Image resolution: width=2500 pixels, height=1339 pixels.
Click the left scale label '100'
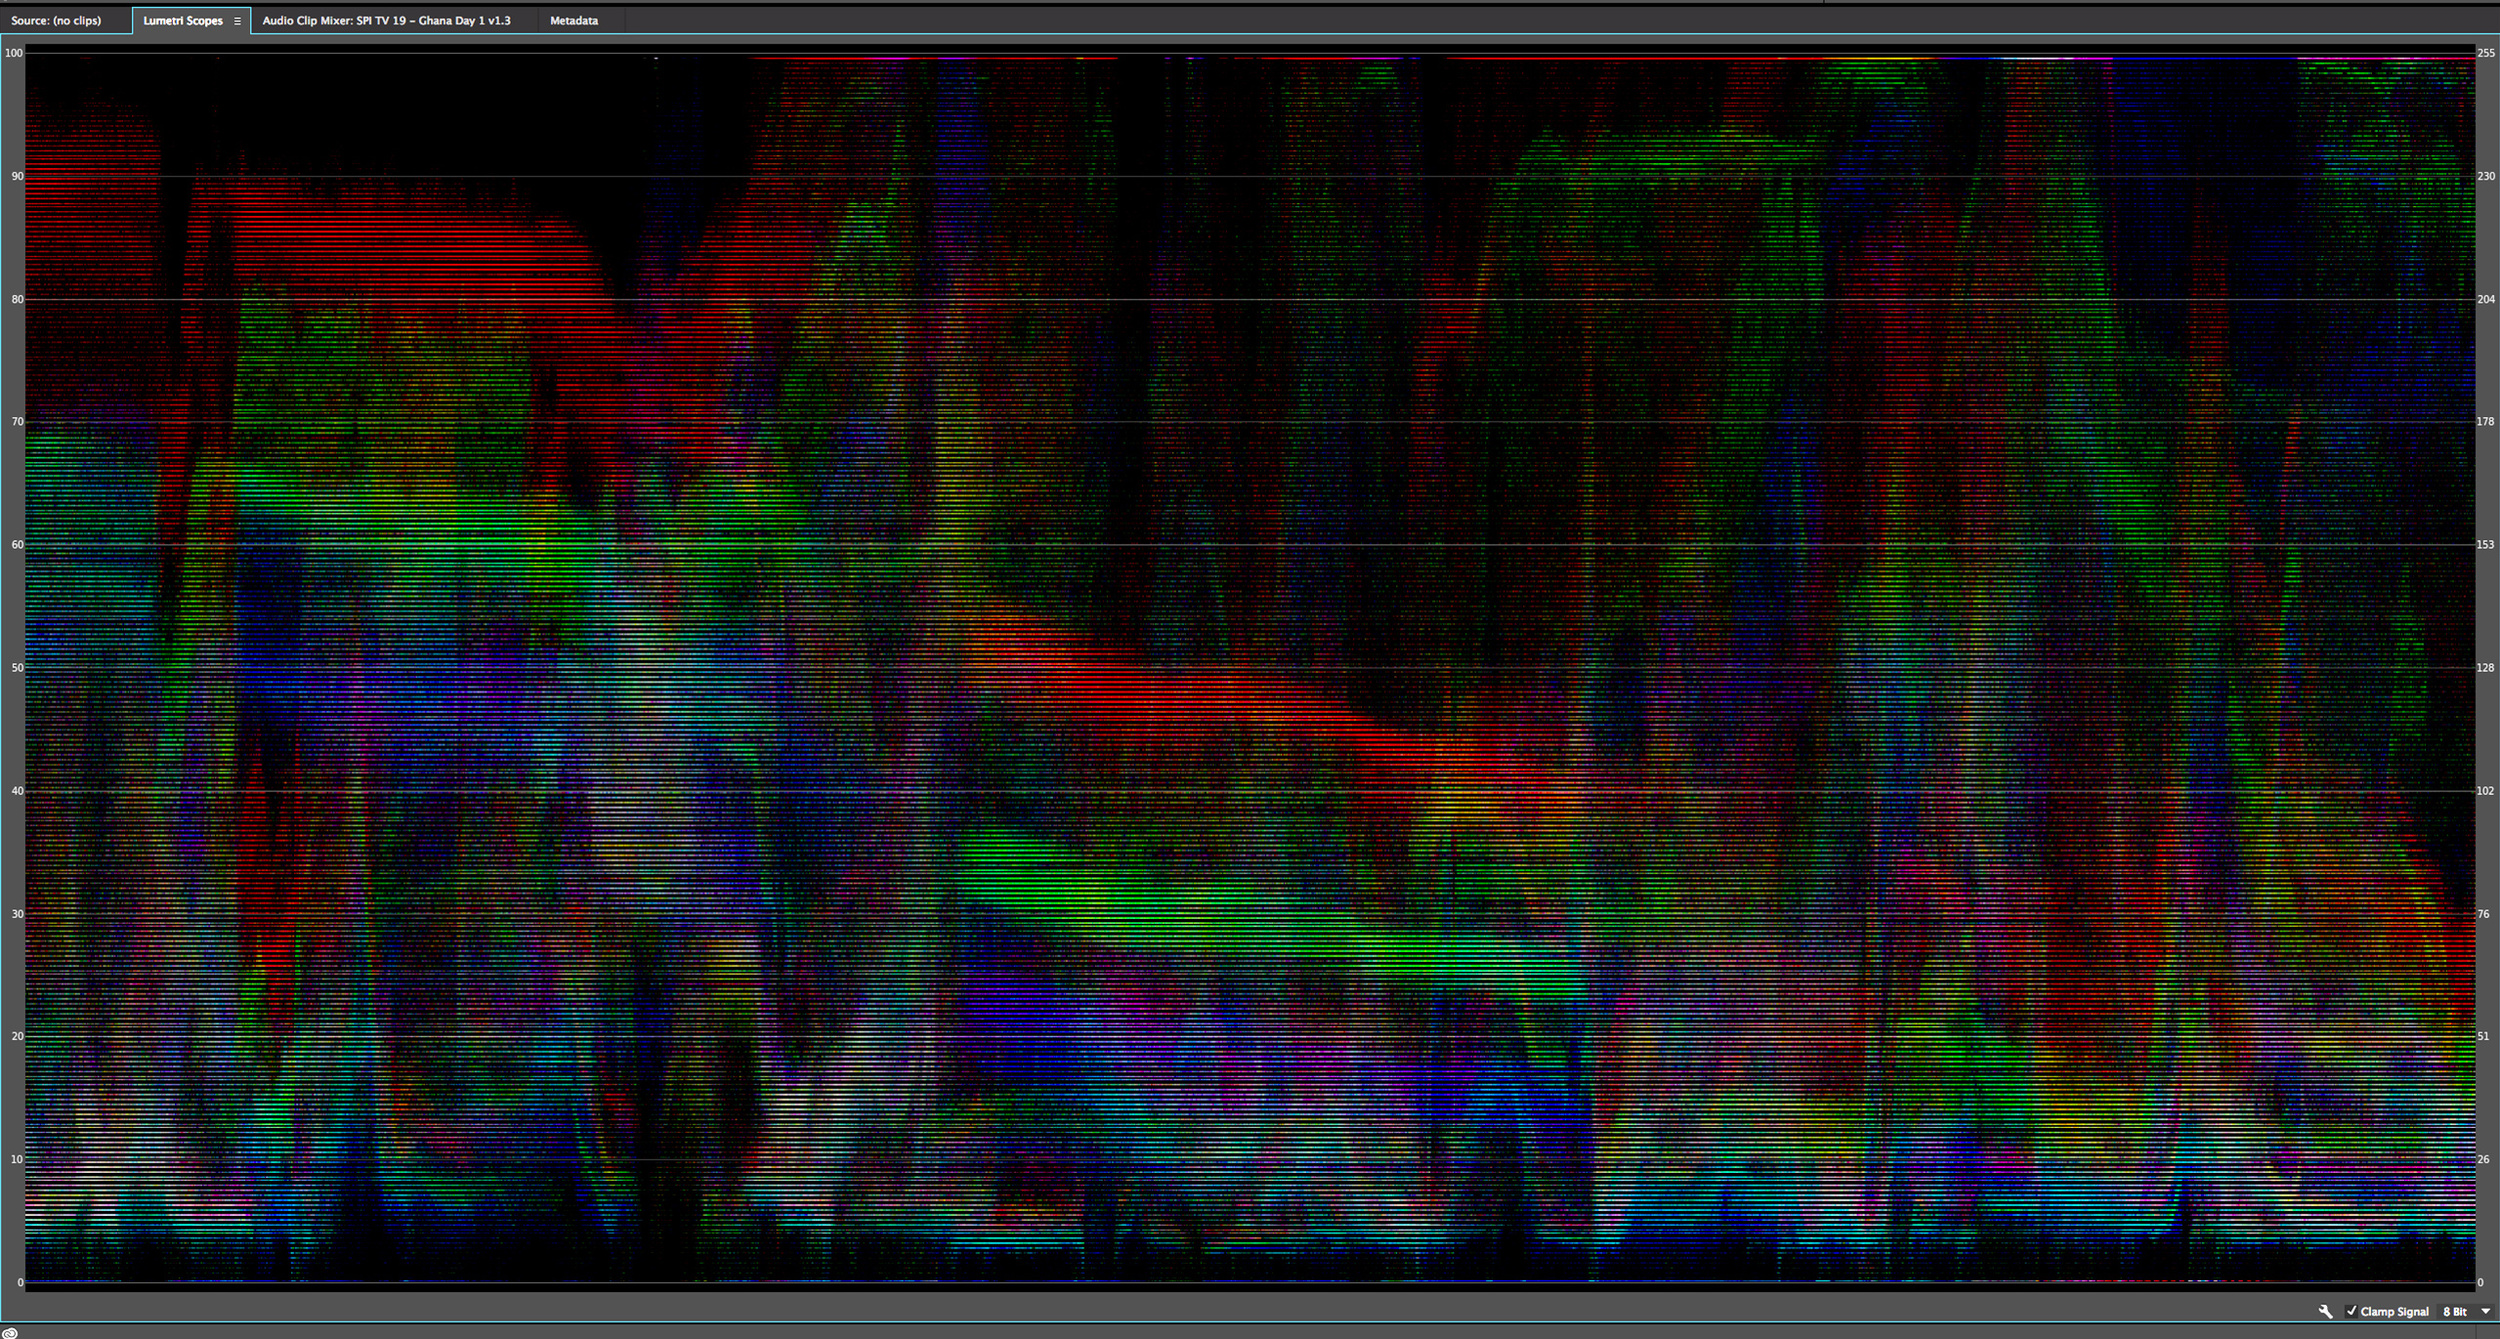click(14, 53)
